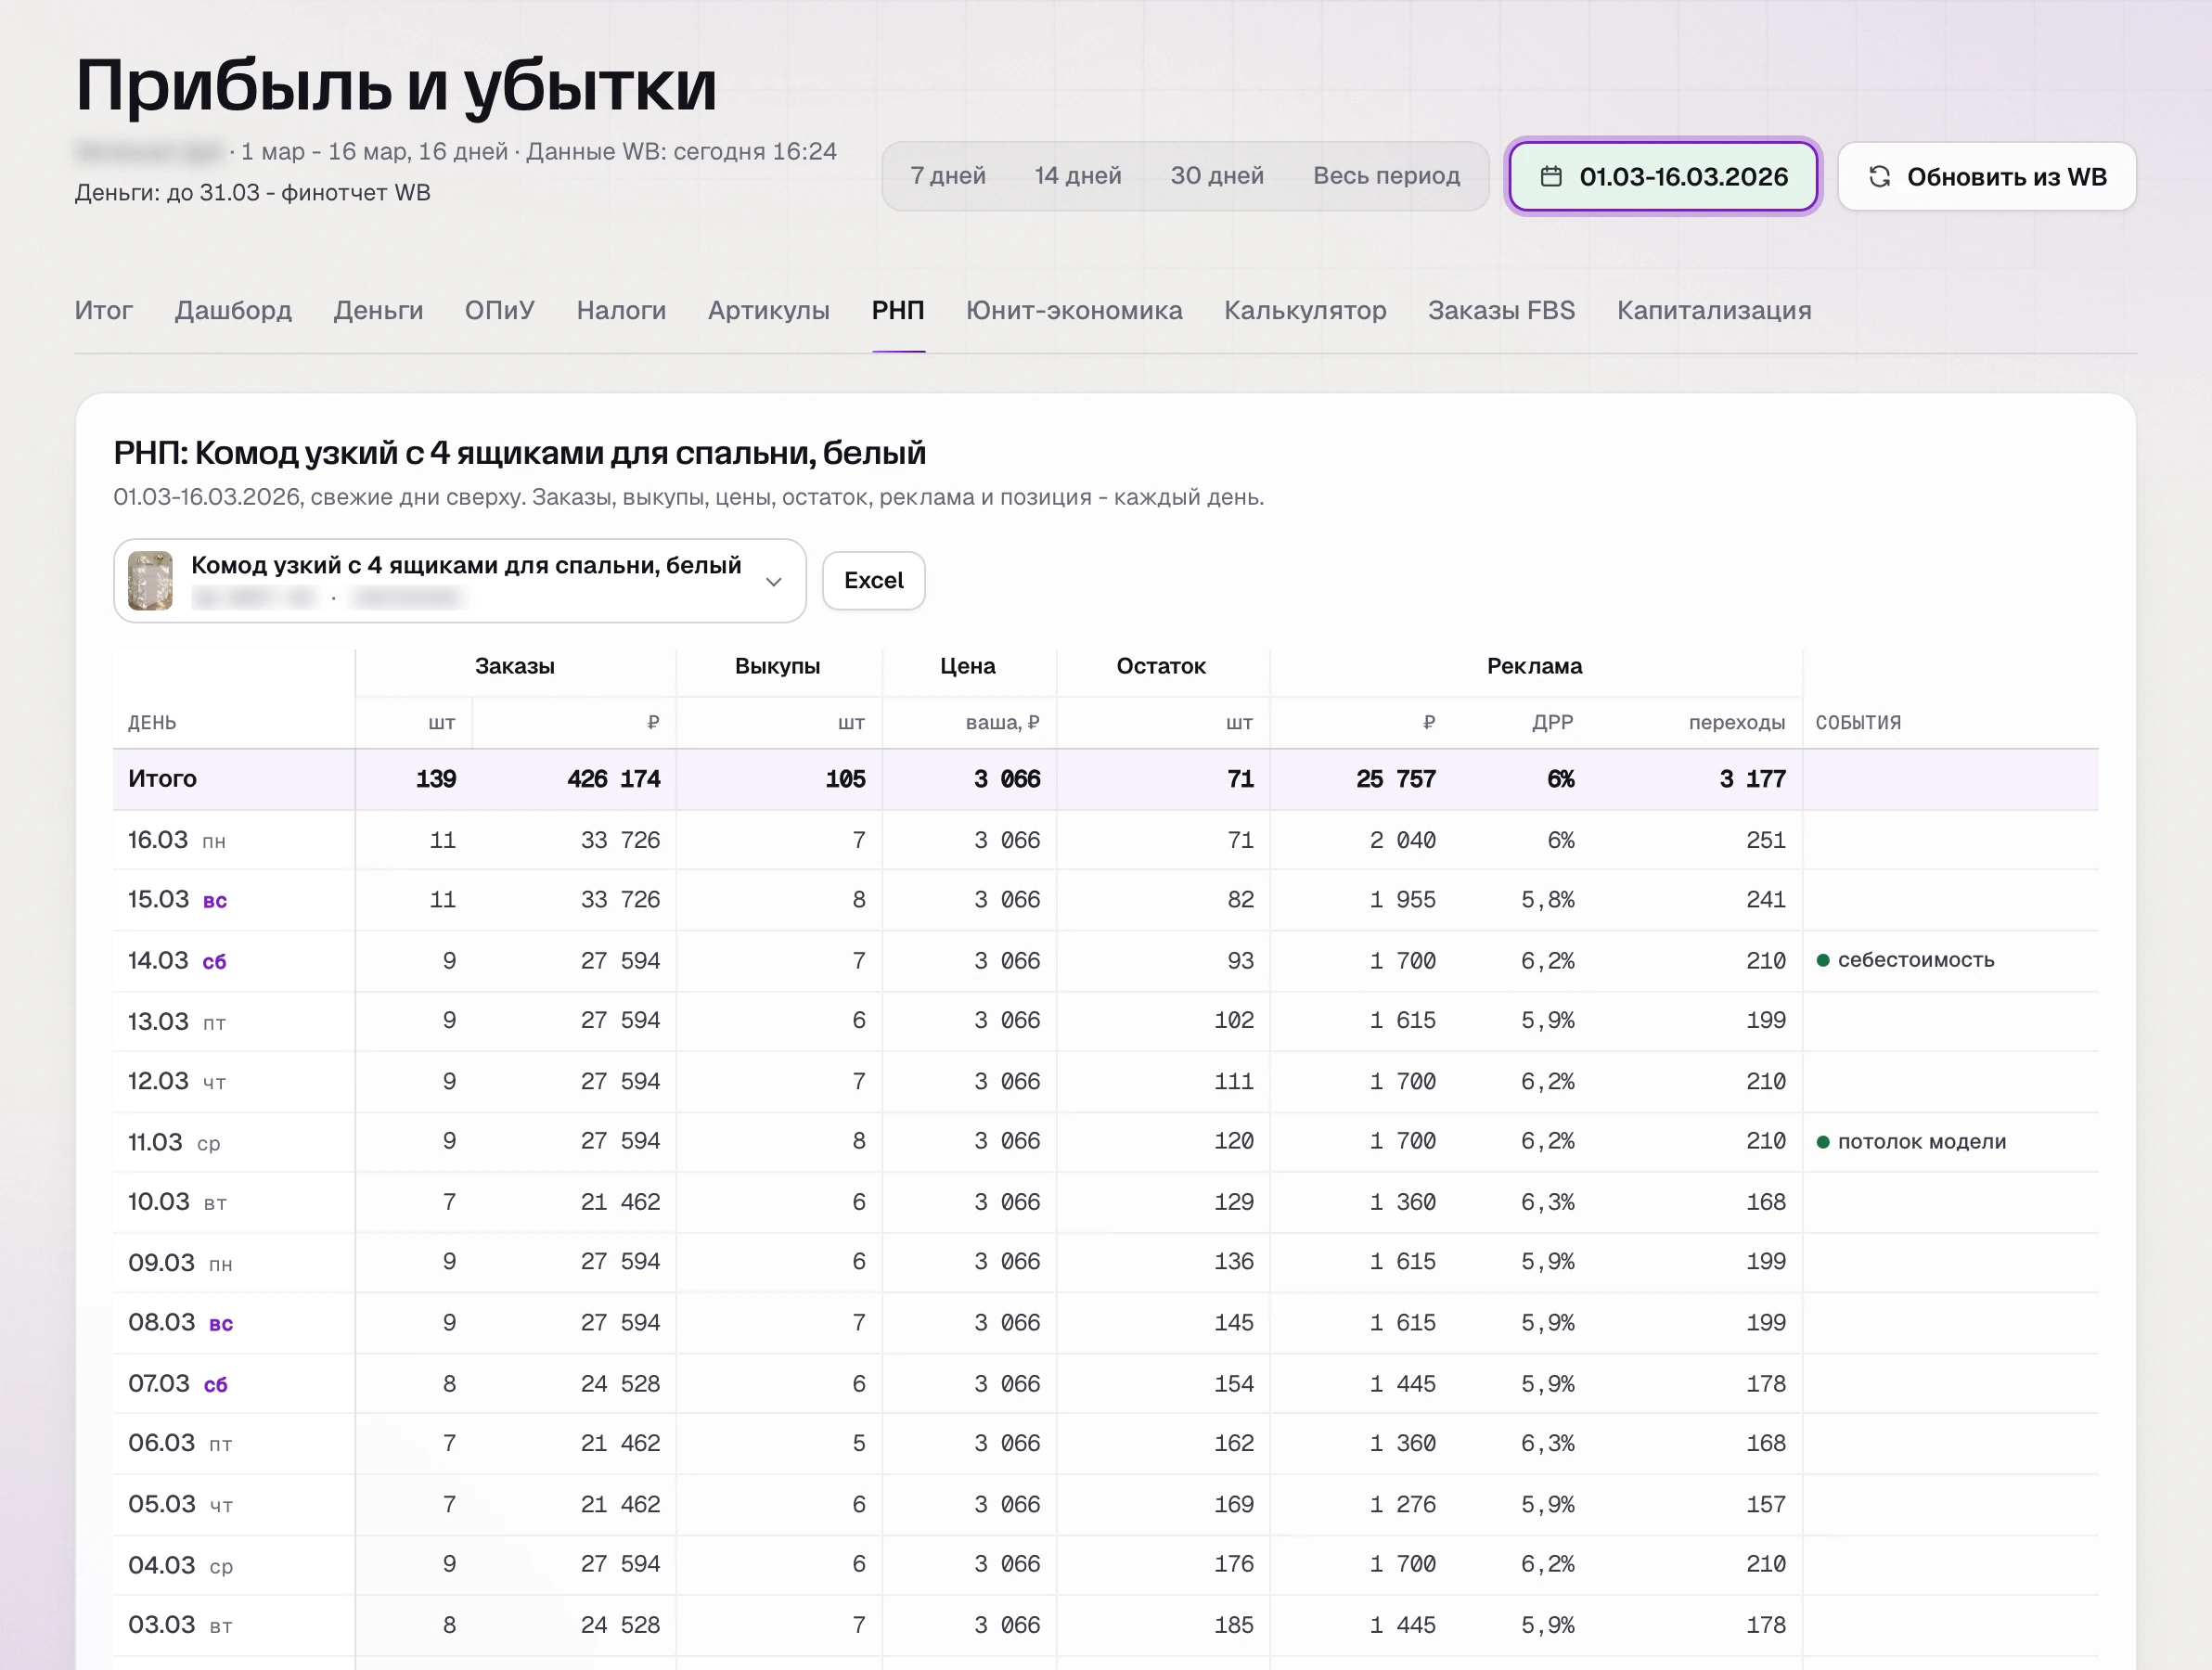2212x1670 pixels.
Task: Click the refresh icon next to Обновить из WB
Action: click(1879, 177)
